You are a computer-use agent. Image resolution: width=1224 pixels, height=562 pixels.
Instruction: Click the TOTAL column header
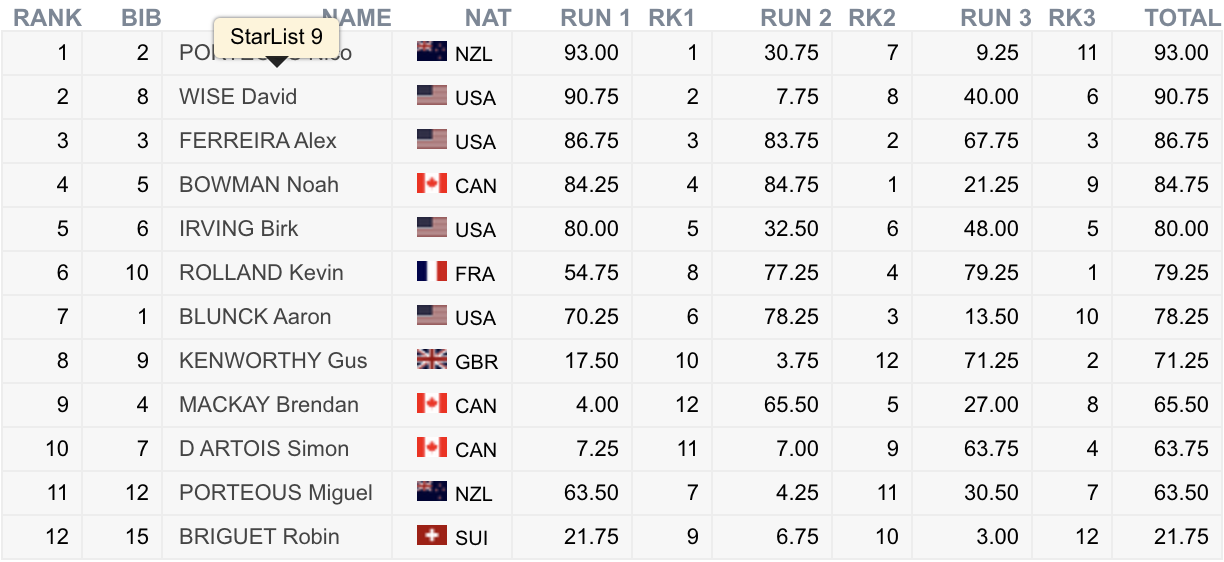(1181, 17)
